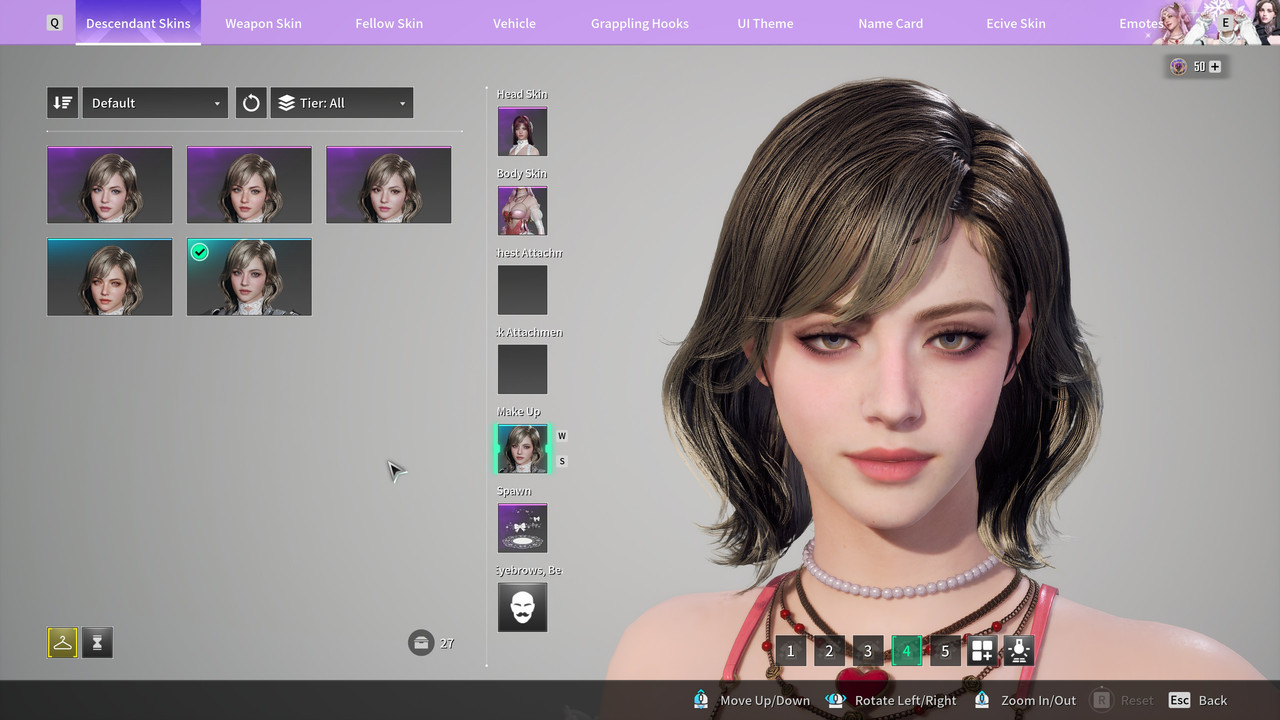Screen dimensions: 1280x720
Task: Expand the Default sort dropdown
Action: point(155,103)
